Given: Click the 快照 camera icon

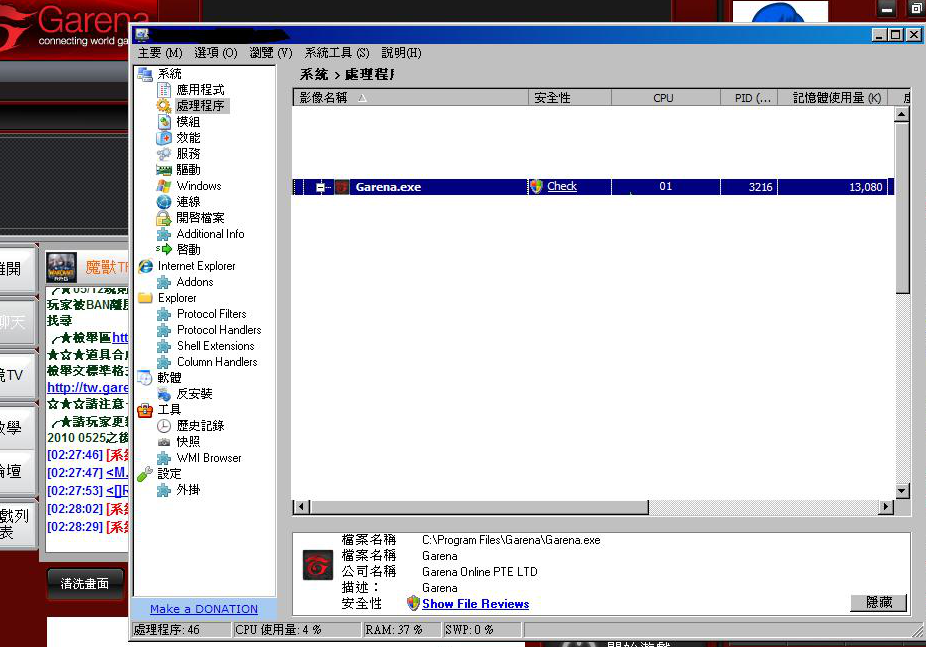Looking at the screenshot, I should click(164, 442).
